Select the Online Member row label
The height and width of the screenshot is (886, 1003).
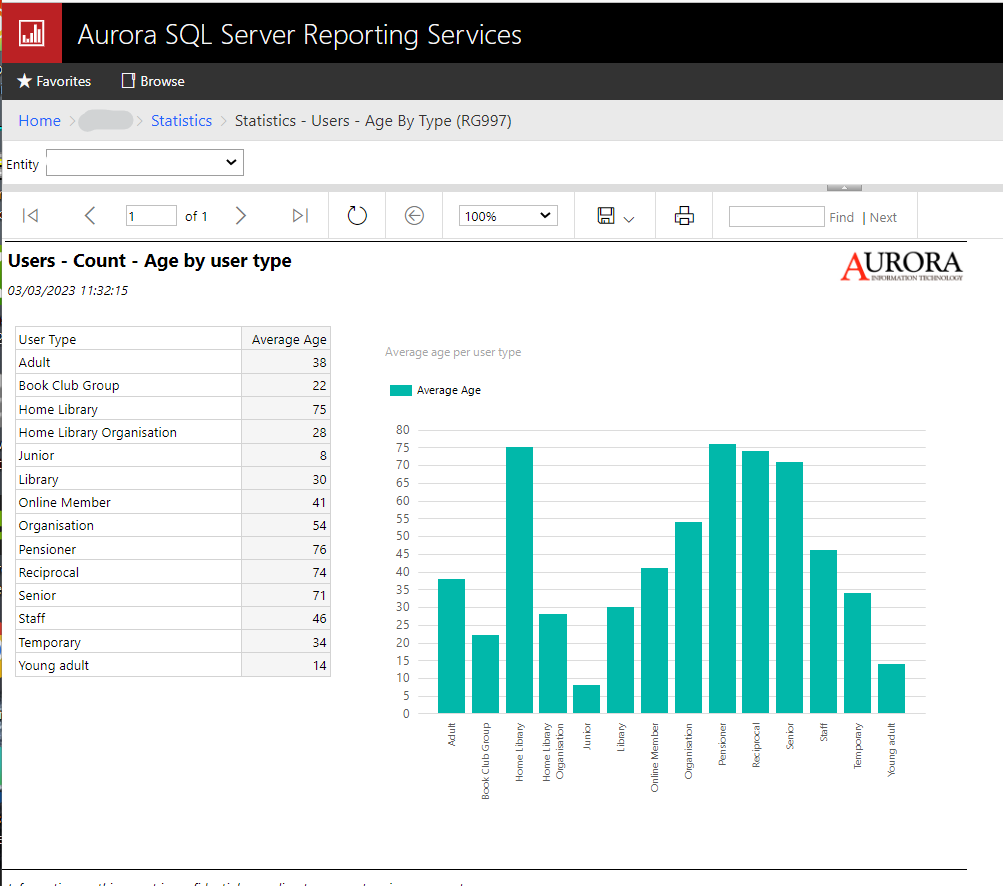pos(65,502)
